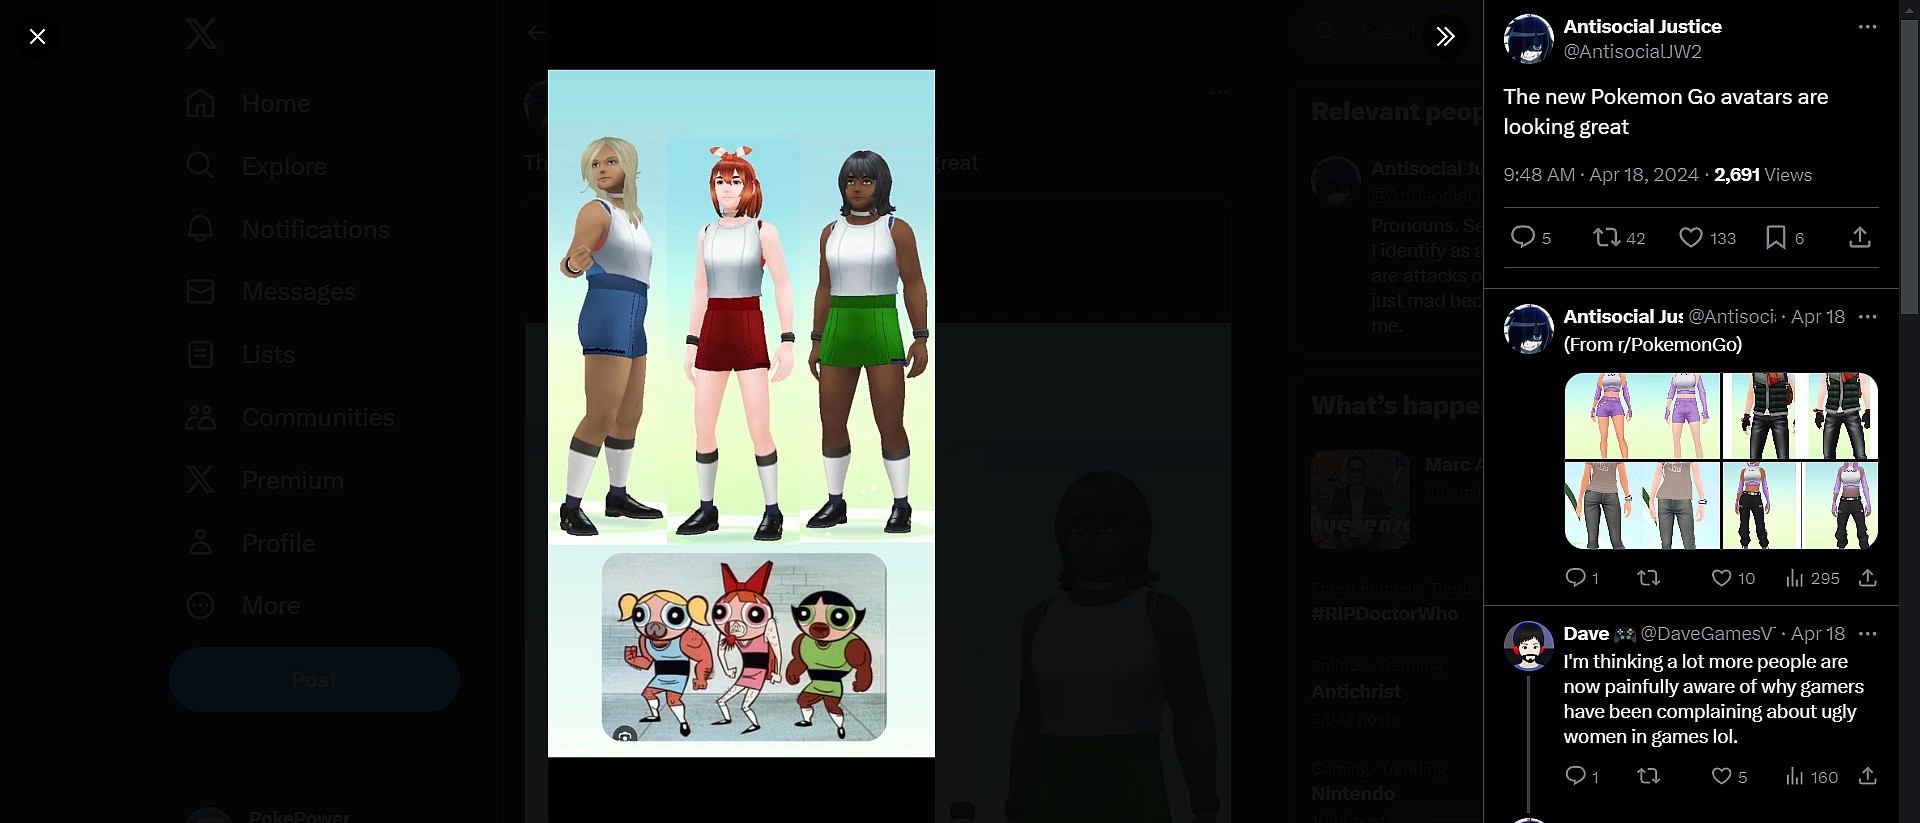Open Antisocial Justice profile name link
The width and height of the screenshot is (1920, 823).
1642,27
